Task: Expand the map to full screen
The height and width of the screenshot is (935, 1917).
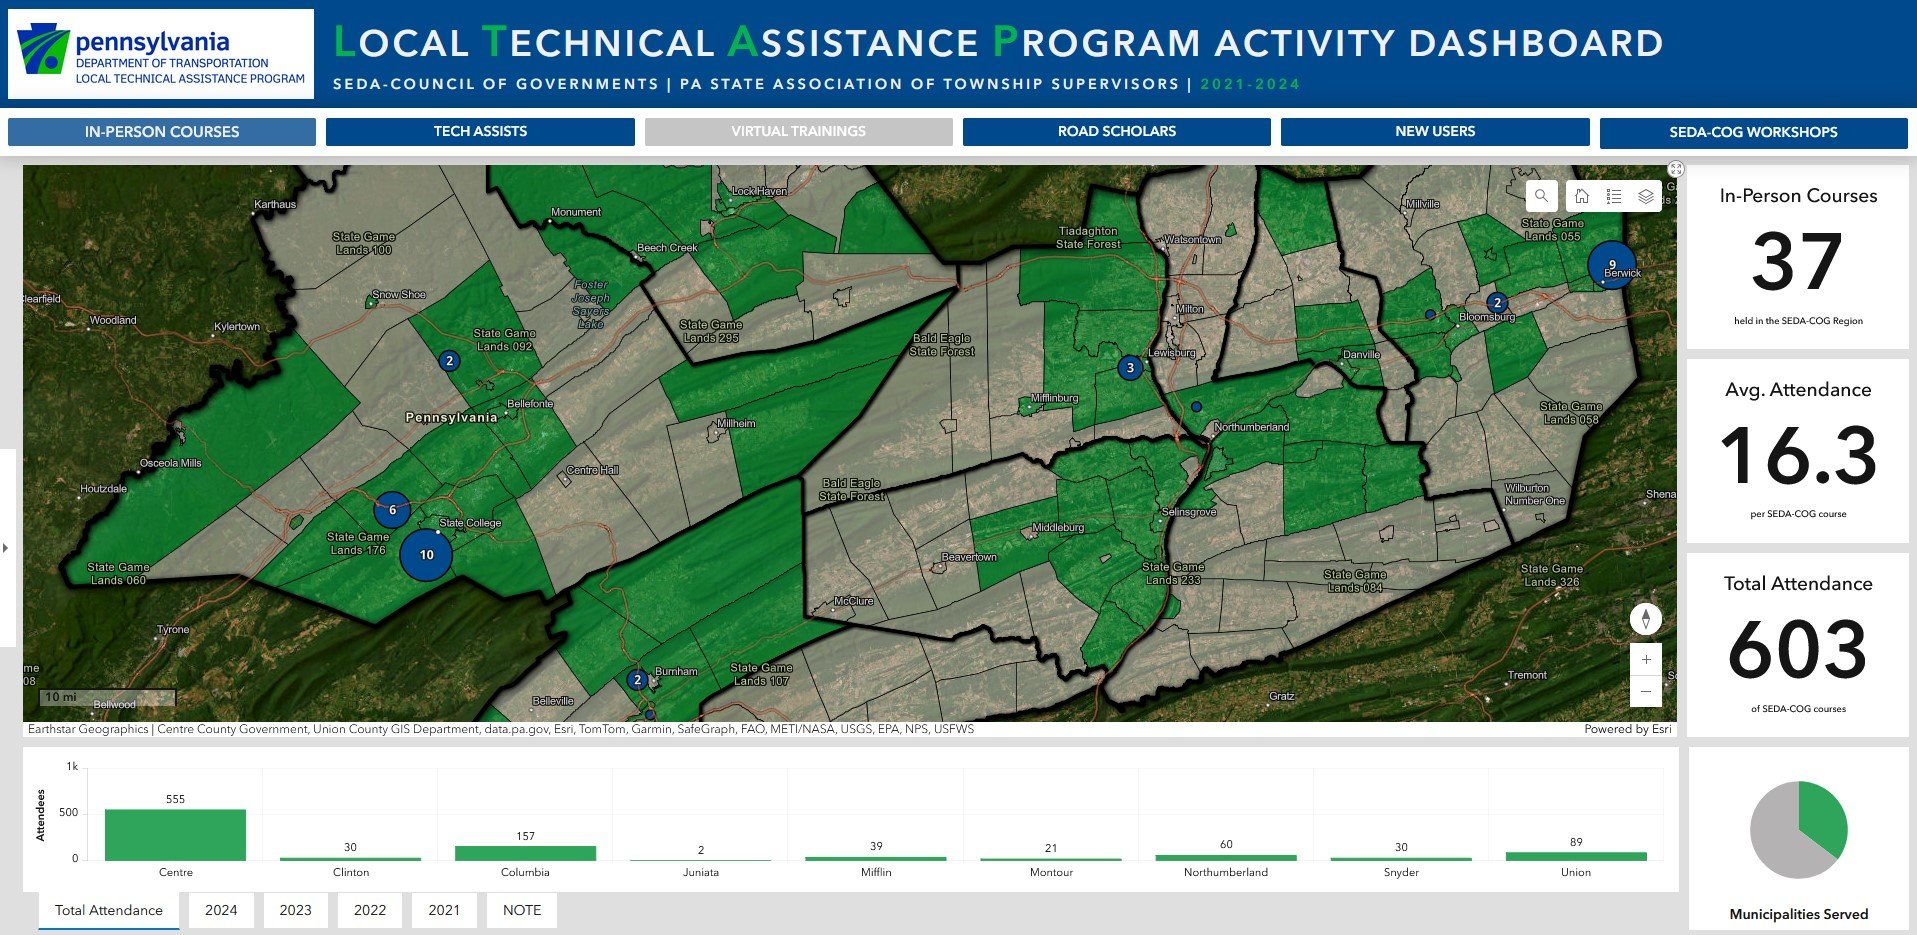Action: click(x=1677, y=169)
